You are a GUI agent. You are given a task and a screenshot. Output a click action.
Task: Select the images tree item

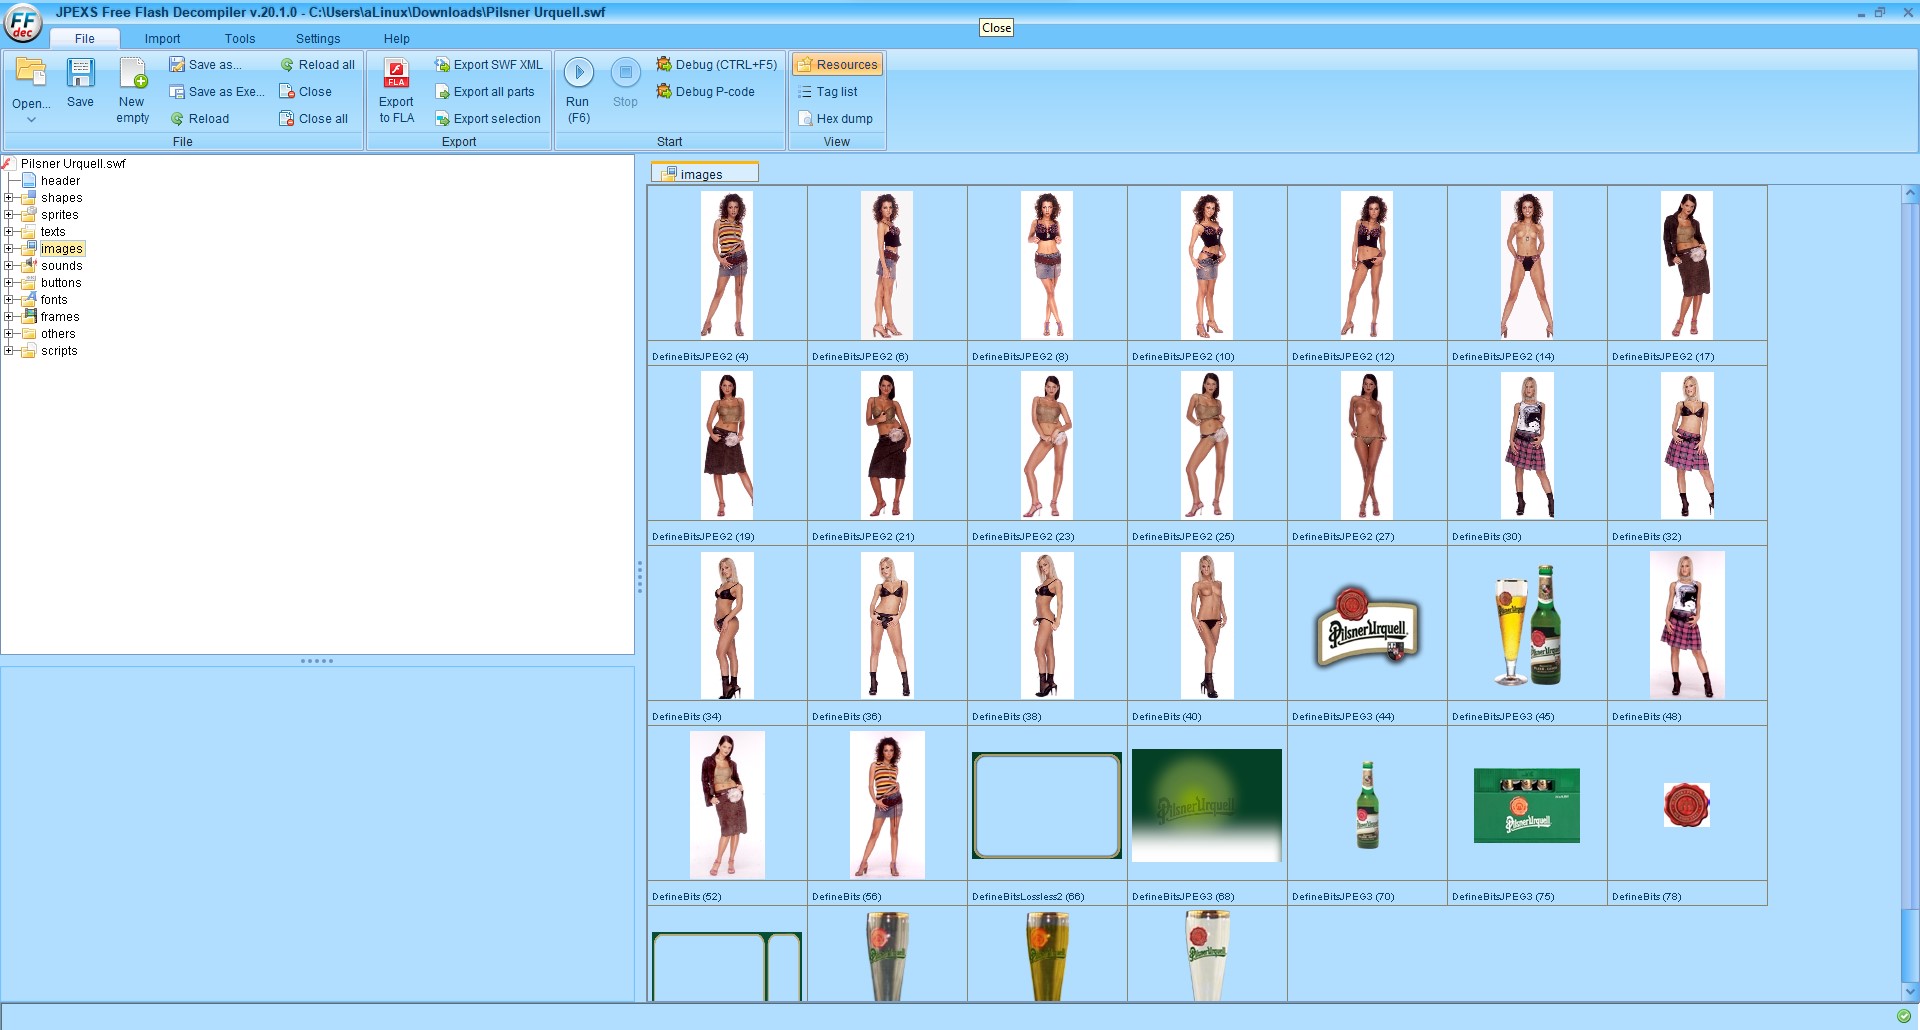[62, 249]
